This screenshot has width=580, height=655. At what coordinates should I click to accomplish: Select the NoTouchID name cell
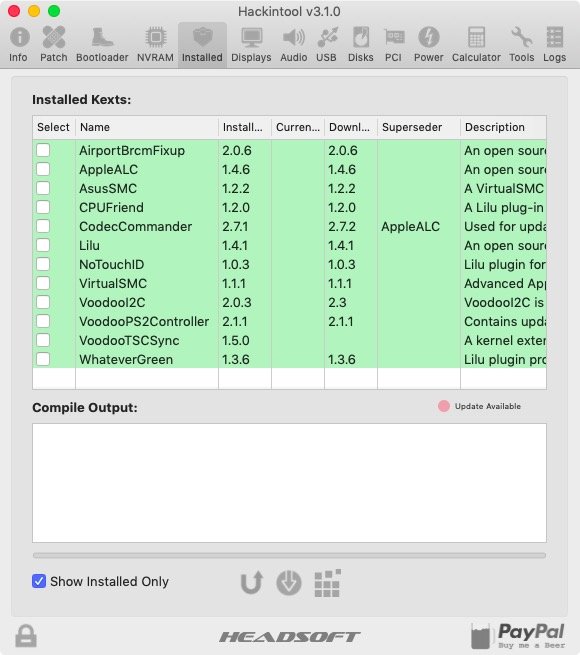point(112,264)
